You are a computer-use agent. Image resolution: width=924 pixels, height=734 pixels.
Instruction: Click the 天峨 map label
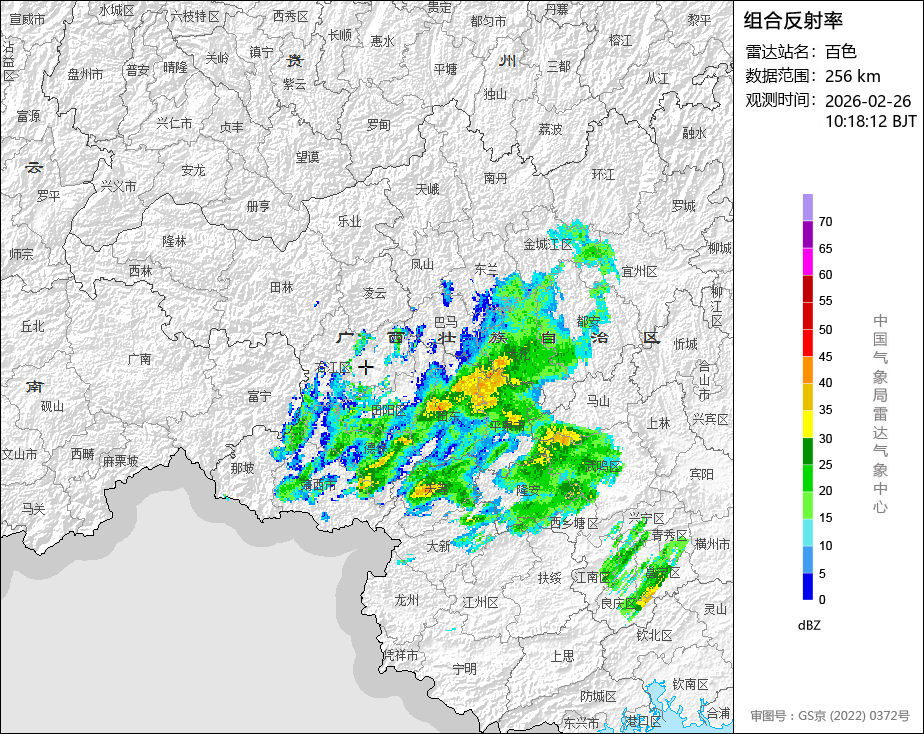pos(427,189)
